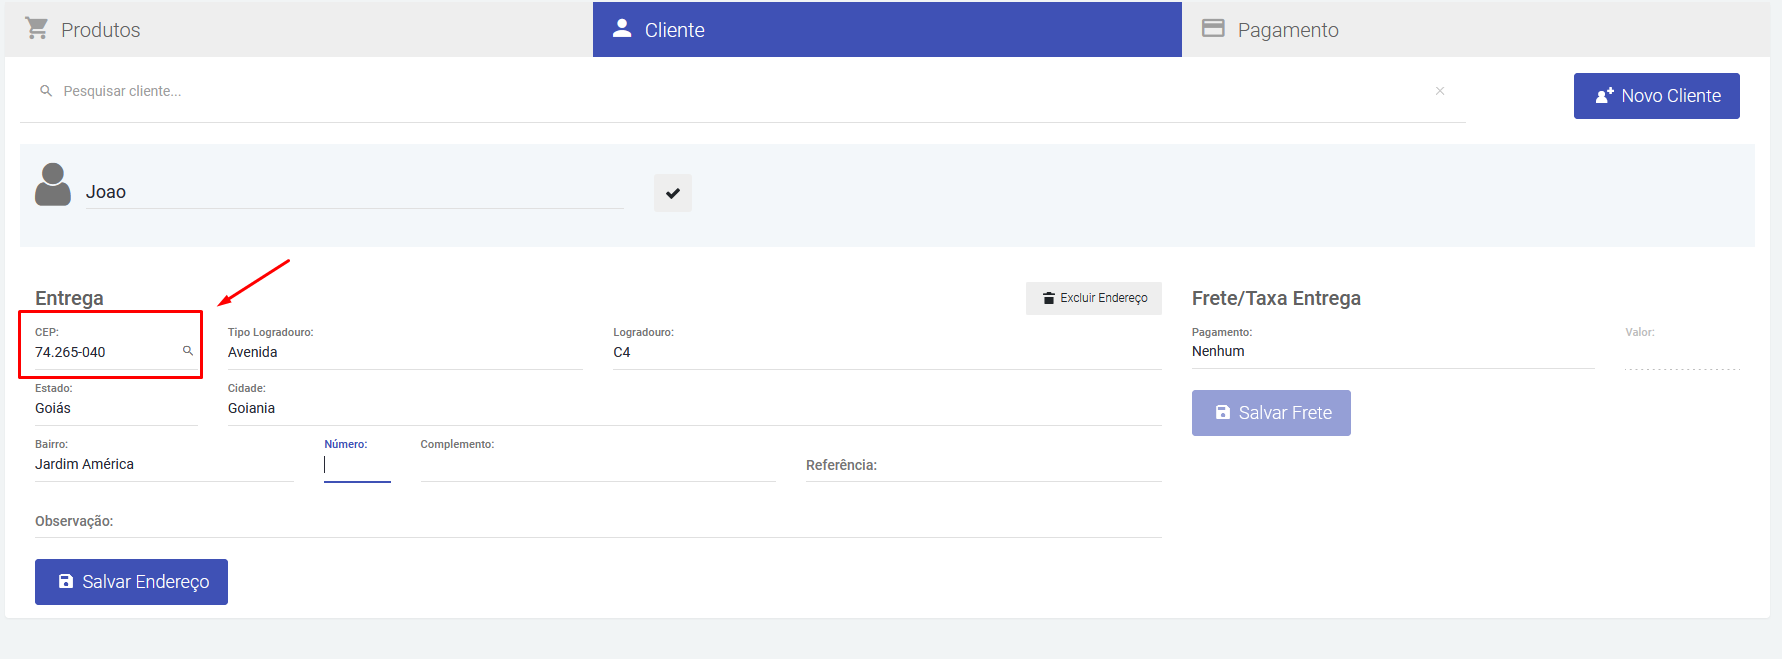Switch to the Pagamento tab
This screenshot has height=665, width=1782.
coord(1287,30)
